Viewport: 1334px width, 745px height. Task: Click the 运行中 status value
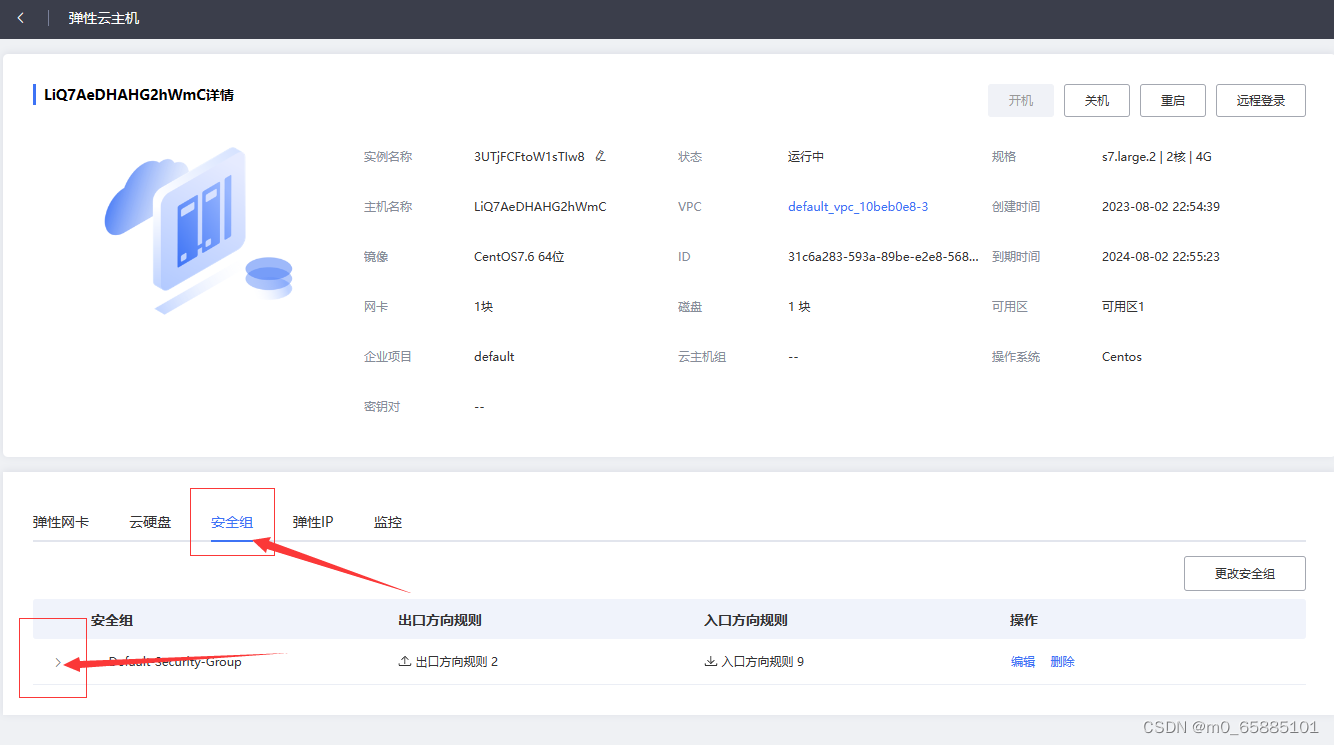click(806, 157)
